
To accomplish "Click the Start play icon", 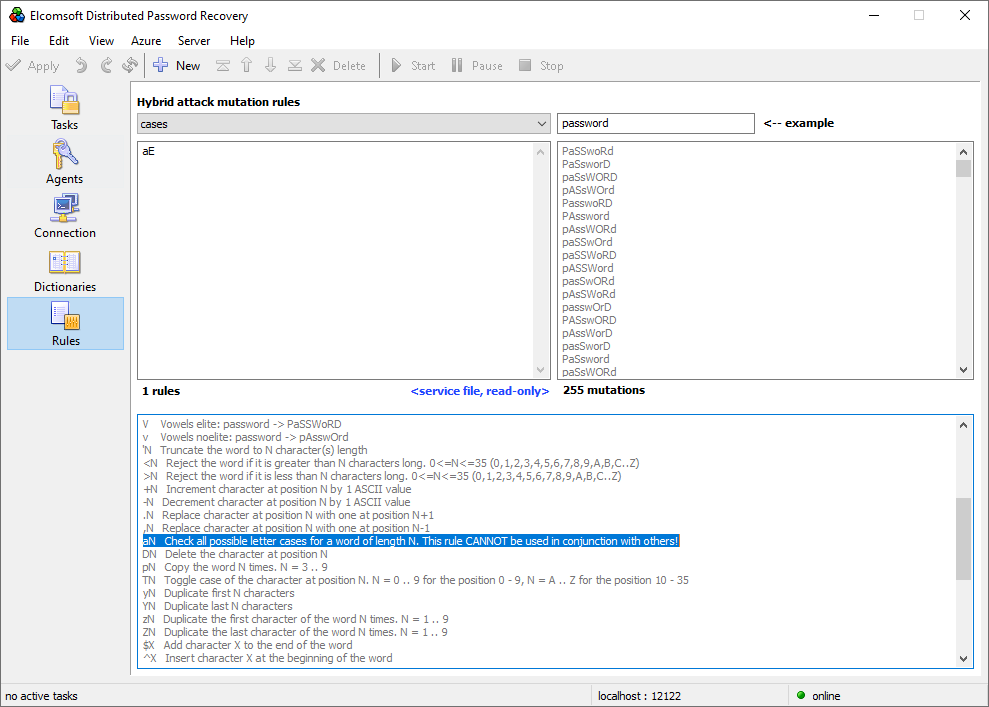I will click(x=396, y=65).
